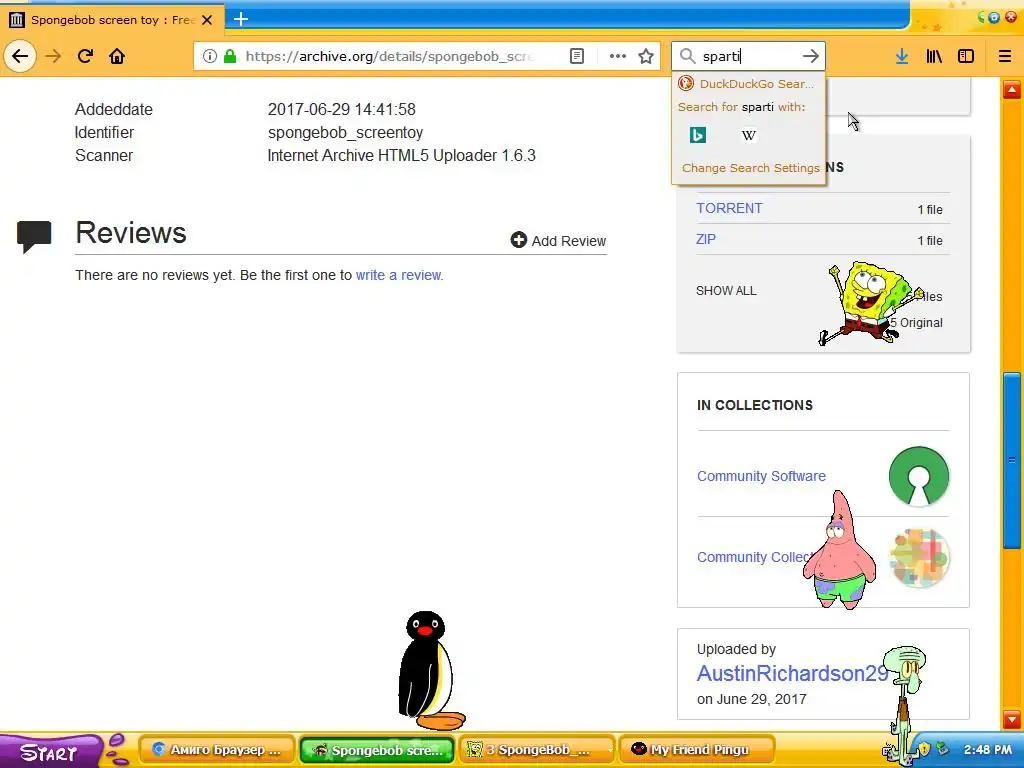Toggle reader view icon in address bar
Image resolution: width=1024 pixels, height=768 pixels.
click(x=577, y=56)
